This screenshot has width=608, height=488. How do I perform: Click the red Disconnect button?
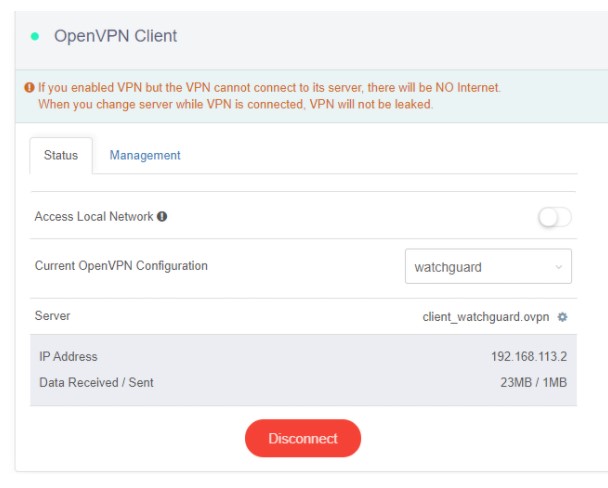point(303,438)
